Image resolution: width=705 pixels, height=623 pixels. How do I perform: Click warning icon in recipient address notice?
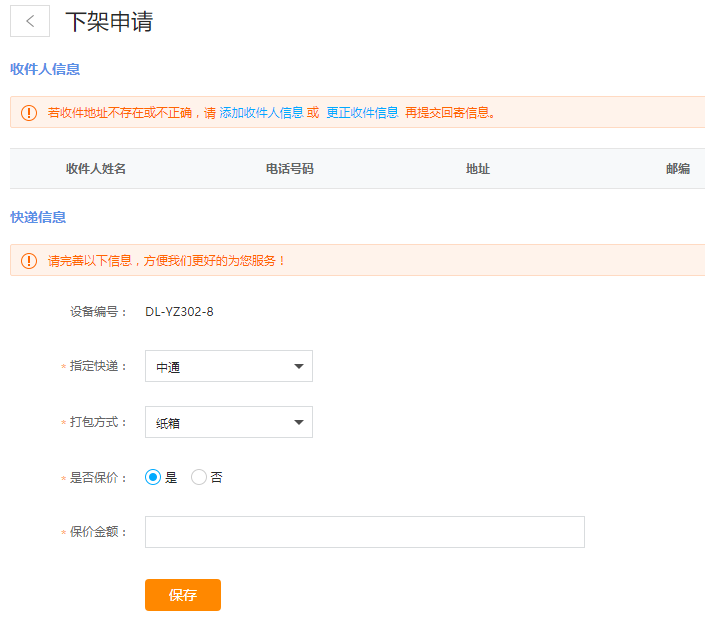pos(29,112)
